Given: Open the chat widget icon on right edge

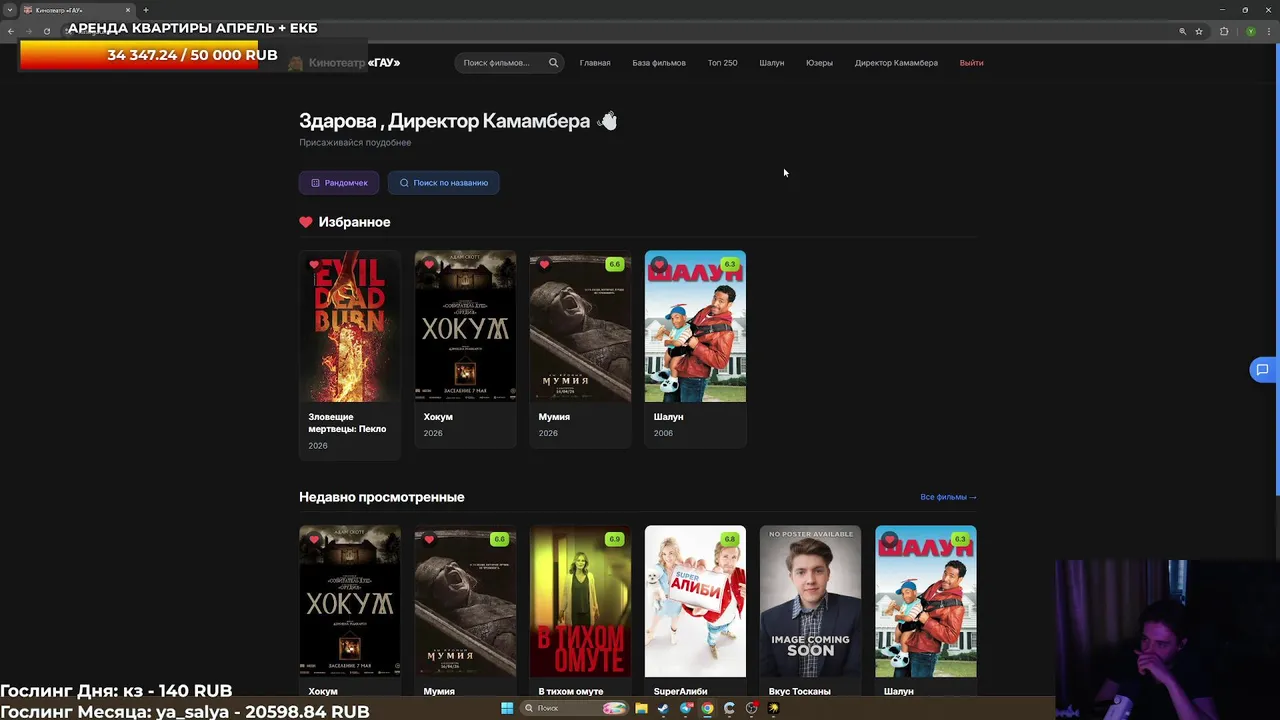Looking at the screenshot, I should pyautogui.click(x=1262, y=370).
